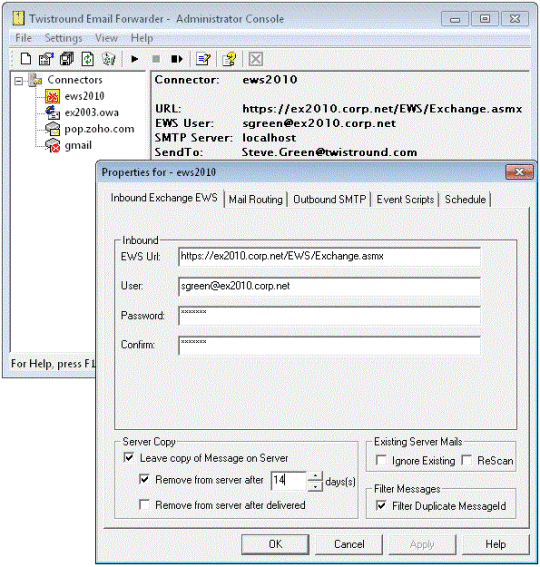Select pop.zoho.com in the connectors tree
This screenshot has height=567, width=540.
(99, 129)
